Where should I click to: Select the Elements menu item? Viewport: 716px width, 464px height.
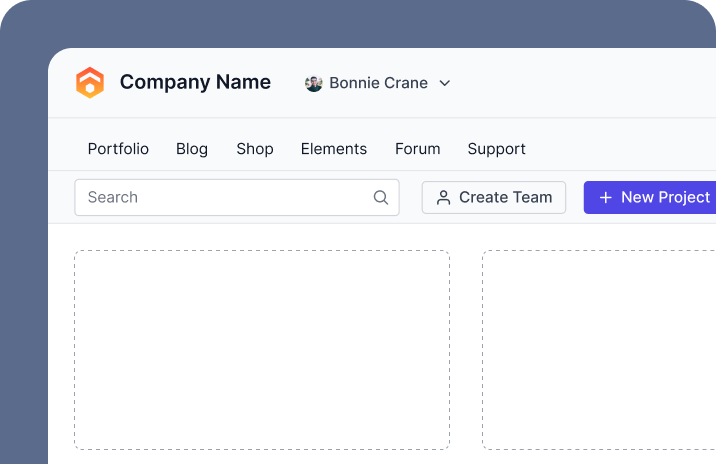pos(334,149)
